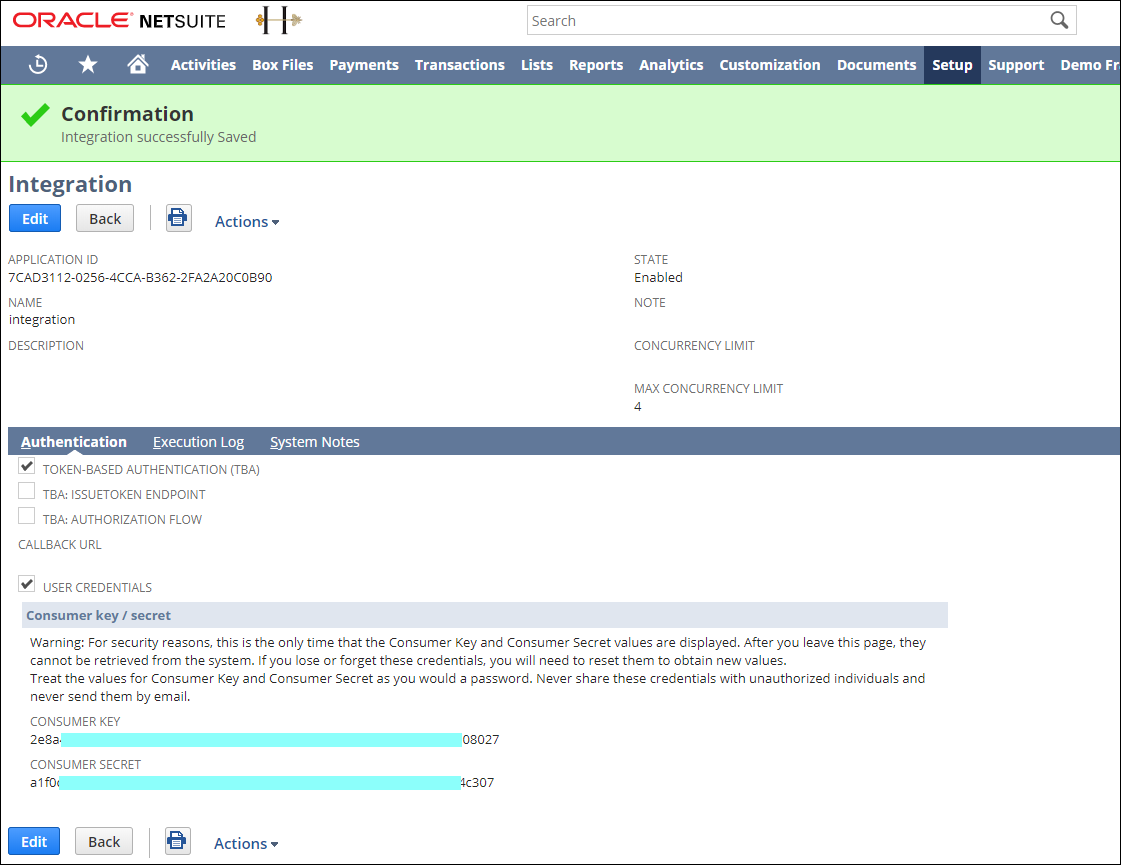Expand the top Actions dropdown

coord(246,221)
